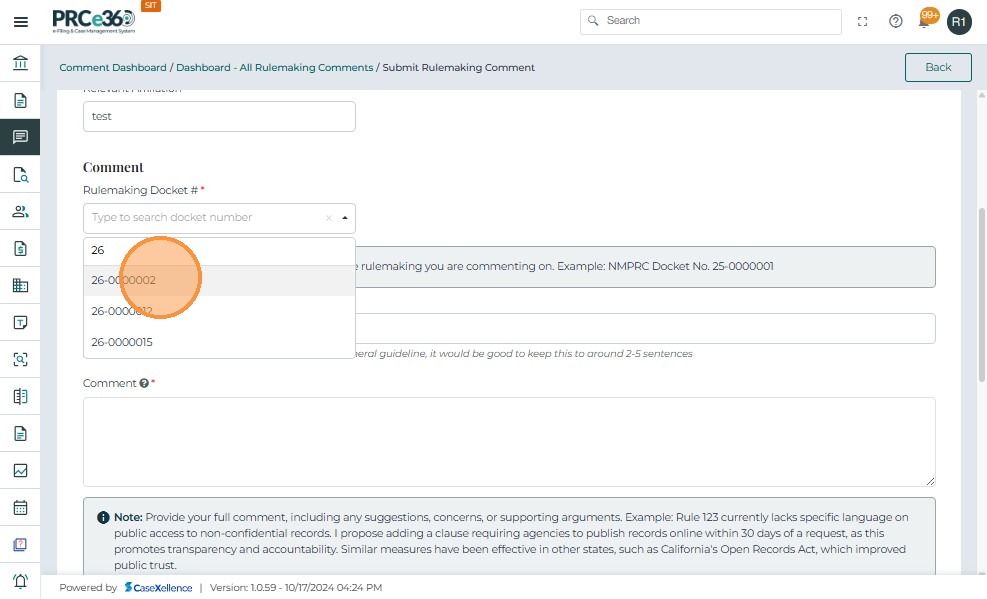The height and width of the screenshot is (599, 987).
Task: Click the Back button
Action: [938, 67]
